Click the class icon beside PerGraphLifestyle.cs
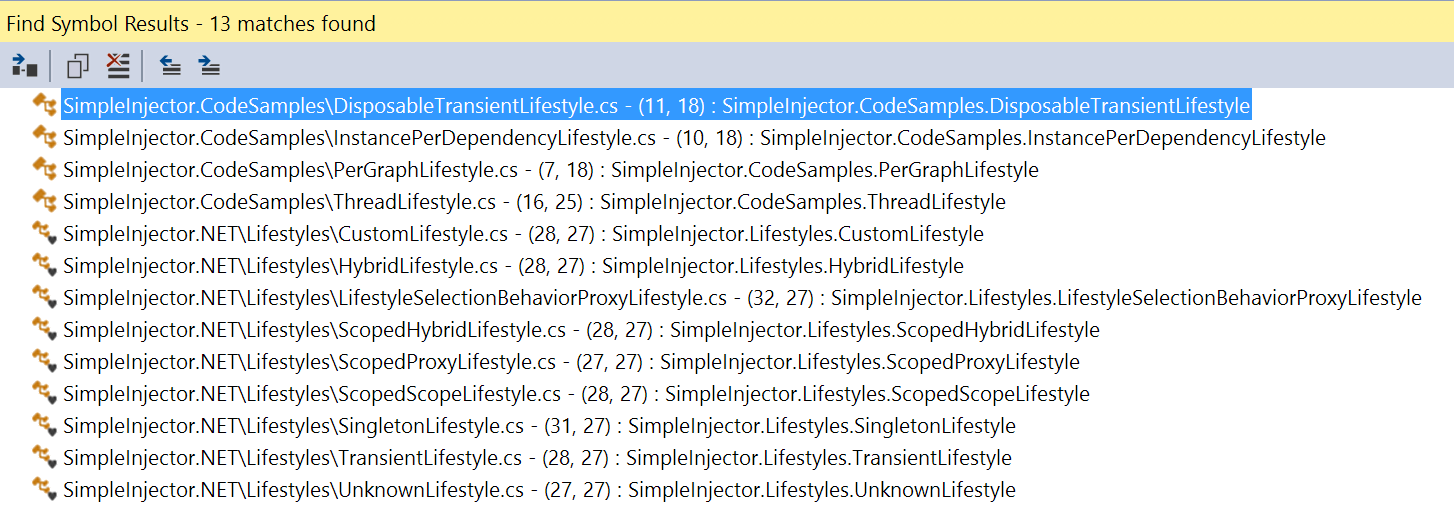The image size is (1454, 514). point(44,169)
